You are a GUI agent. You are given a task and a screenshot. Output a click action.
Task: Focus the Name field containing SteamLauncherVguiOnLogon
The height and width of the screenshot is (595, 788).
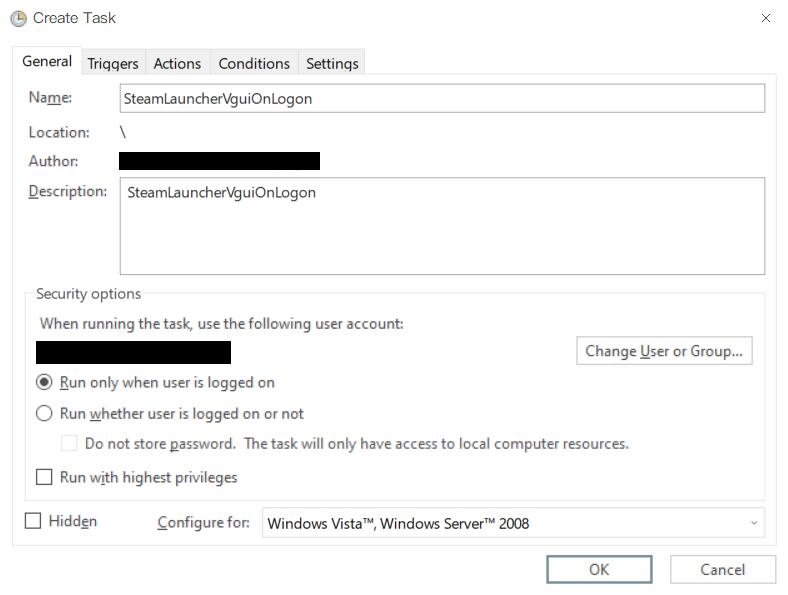(442, 98)
